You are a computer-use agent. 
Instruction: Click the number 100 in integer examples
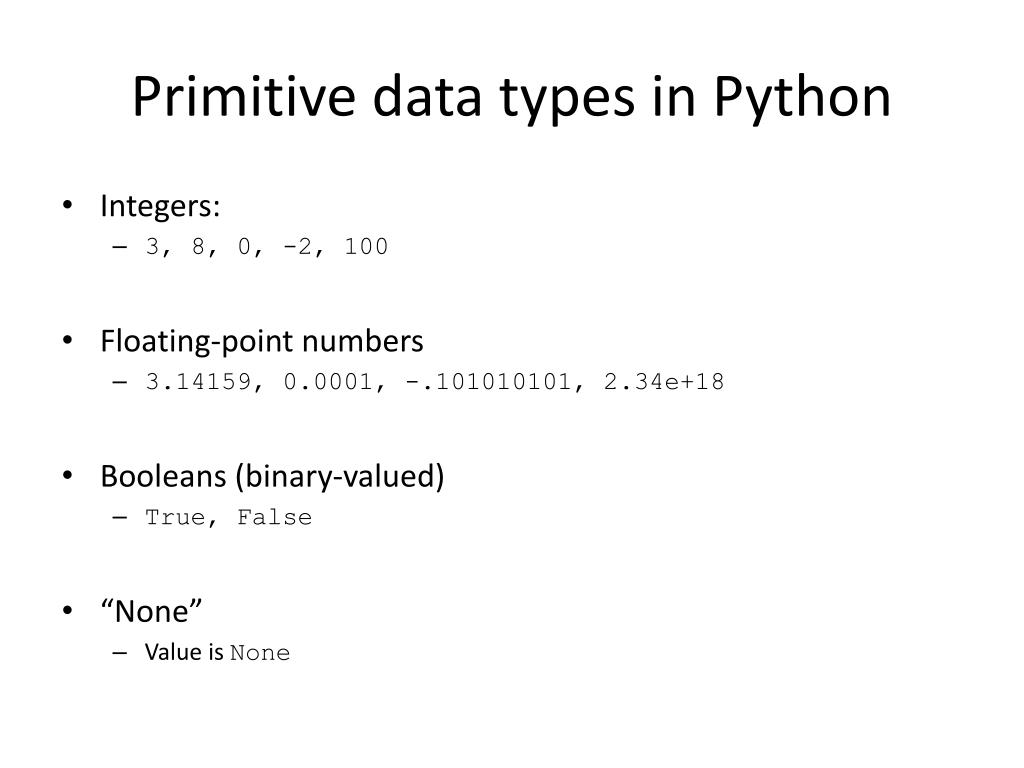coord(366,246)
